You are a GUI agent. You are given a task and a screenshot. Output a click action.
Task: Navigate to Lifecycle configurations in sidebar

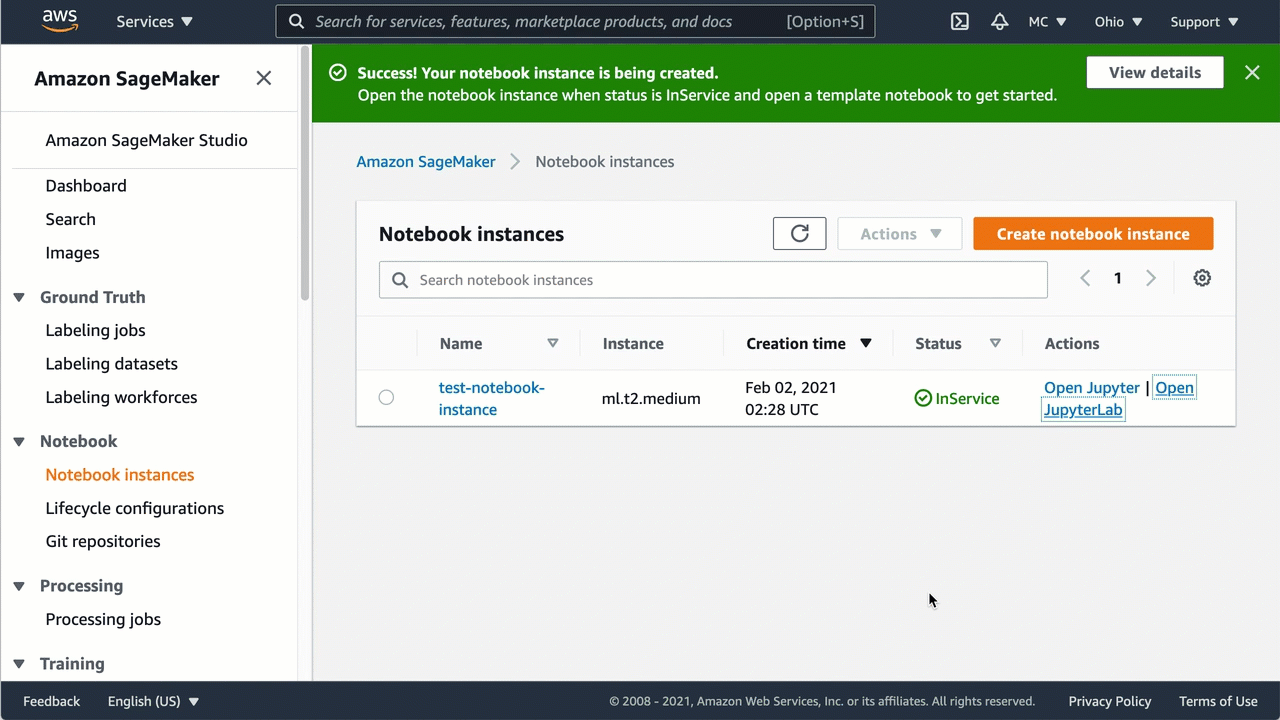pos(134,508)
